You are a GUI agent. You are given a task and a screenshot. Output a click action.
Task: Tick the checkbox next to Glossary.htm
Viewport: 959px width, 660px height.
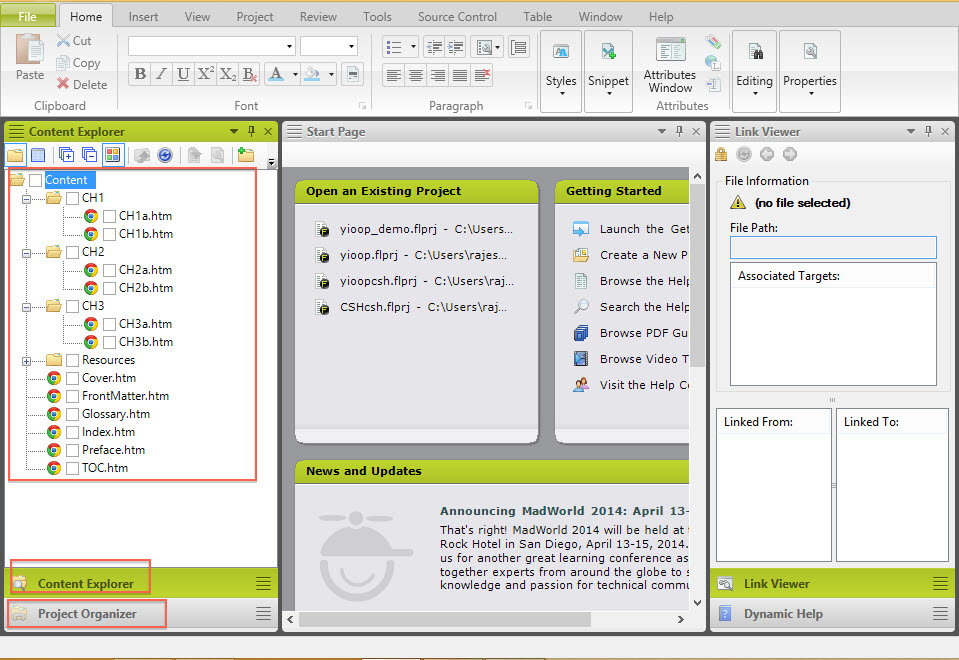pos(72,414)
